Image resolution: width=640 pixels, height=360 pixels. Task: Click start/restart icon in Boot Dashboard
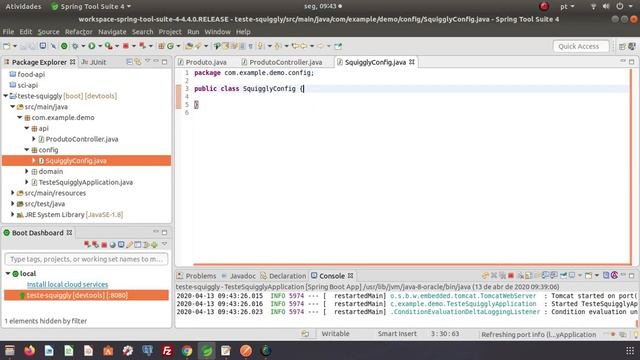pos(87,244)
